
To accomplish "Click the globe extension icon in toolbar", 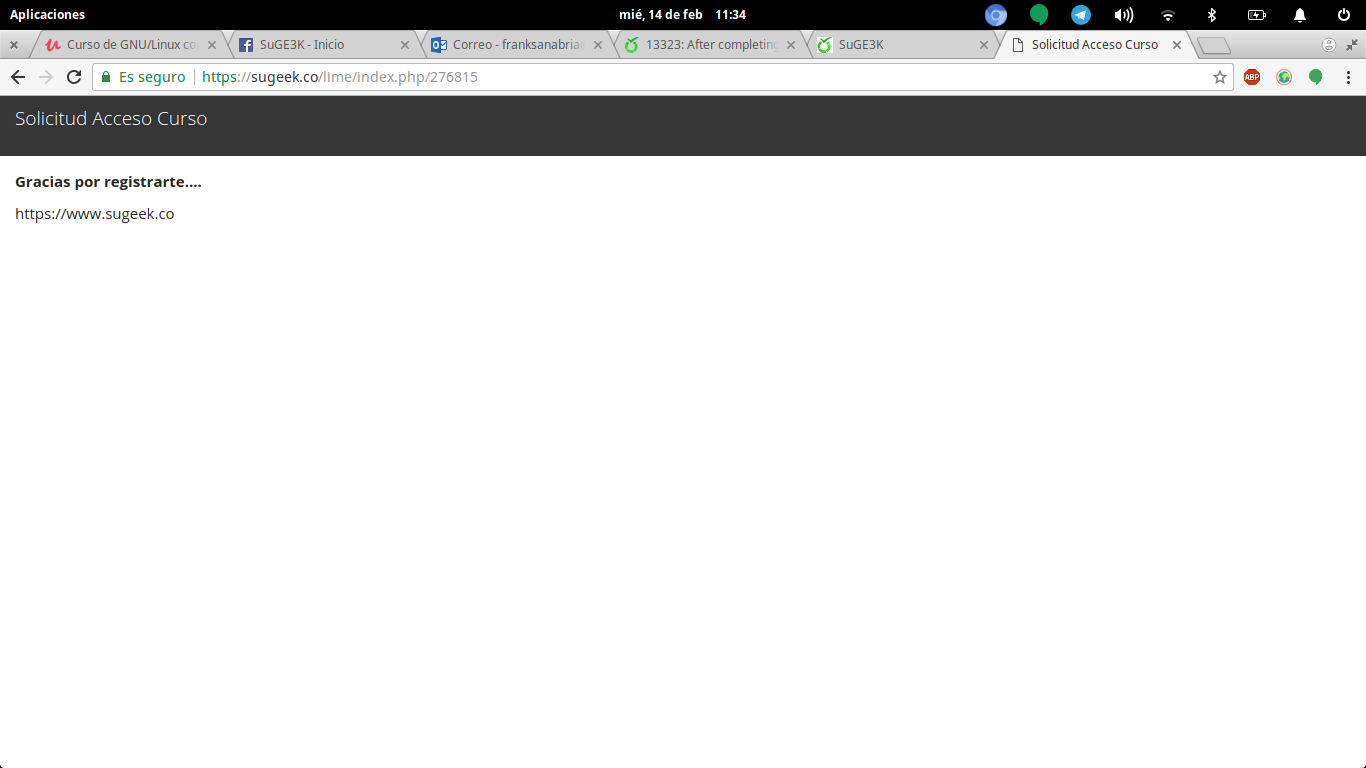I will tap(1284, 77).
